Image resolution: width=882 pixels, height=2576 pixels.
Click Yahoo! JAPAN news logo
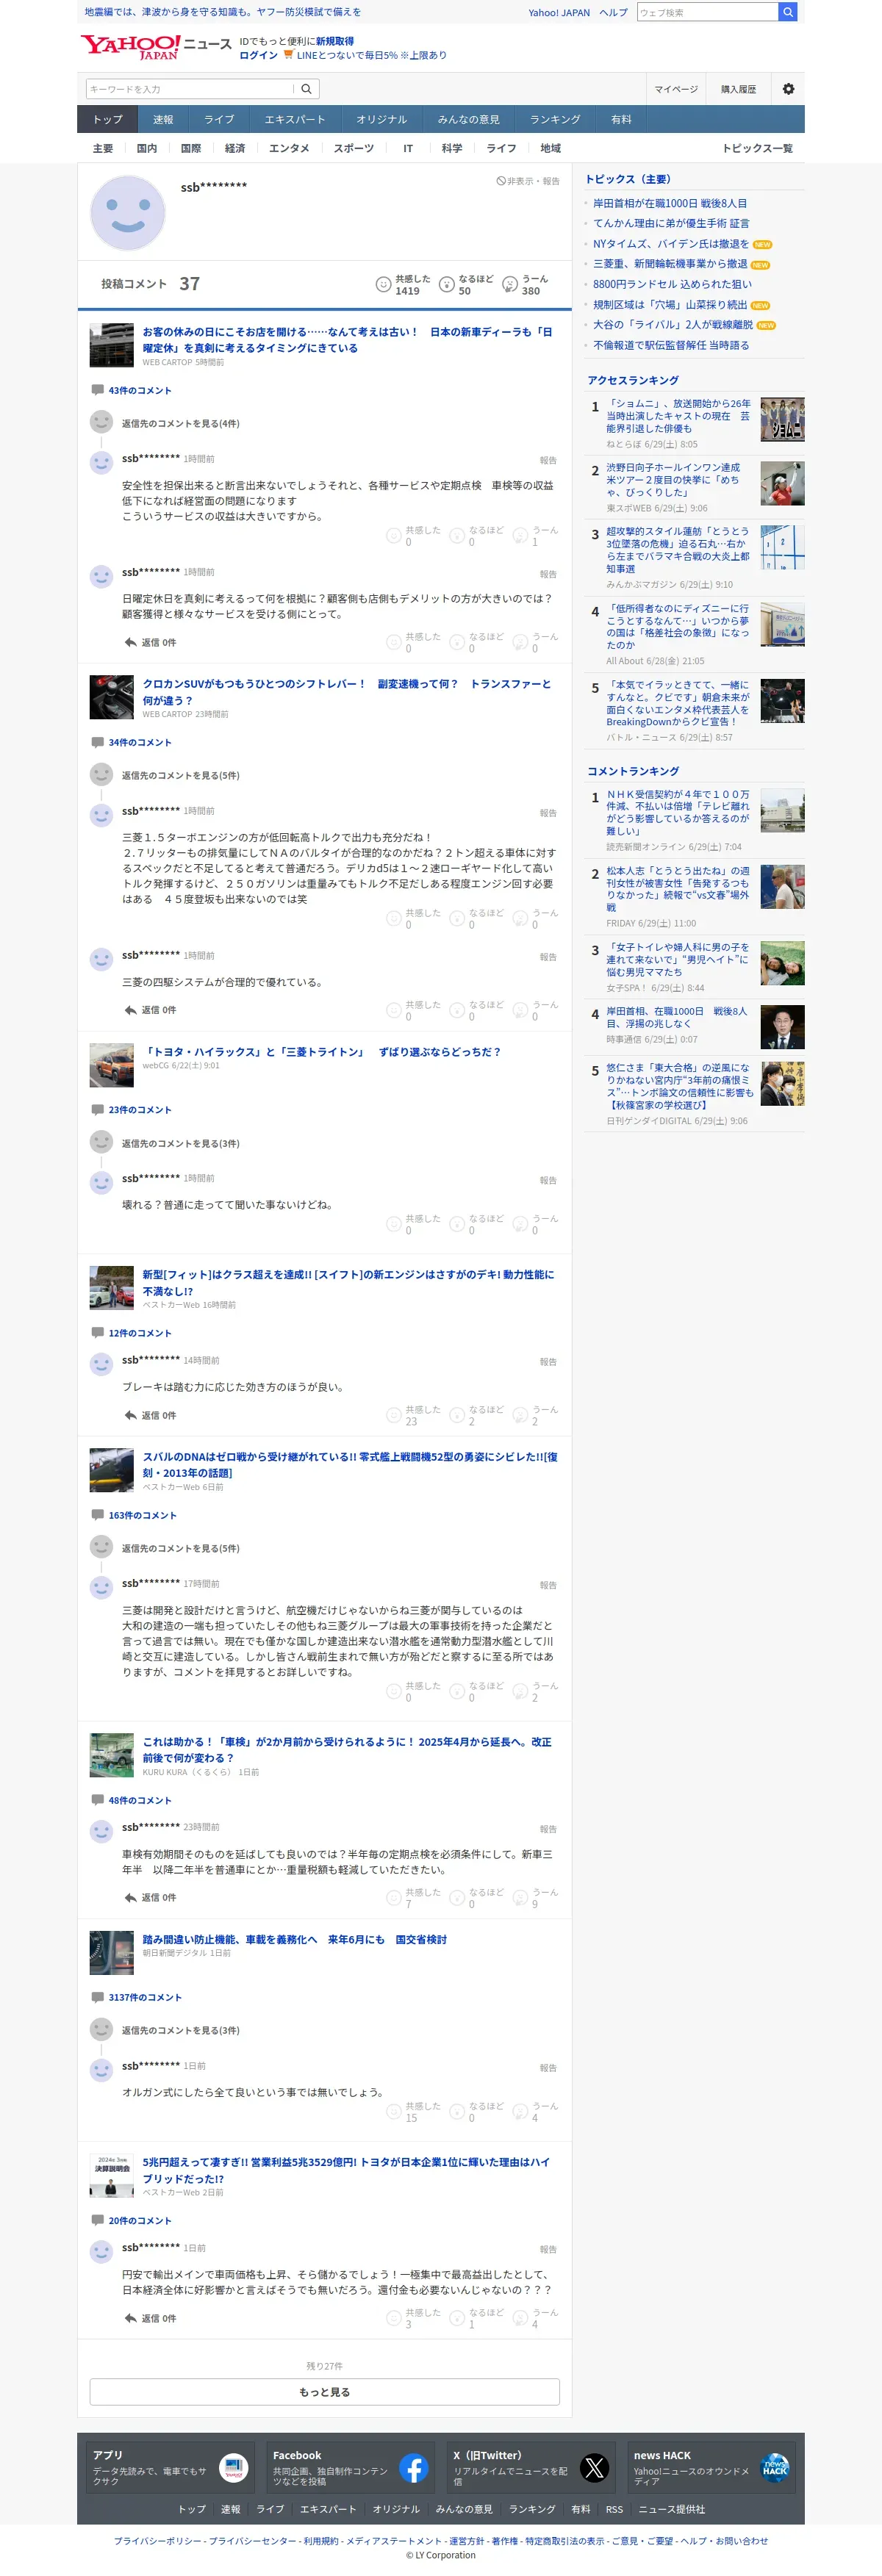point(156,47)
